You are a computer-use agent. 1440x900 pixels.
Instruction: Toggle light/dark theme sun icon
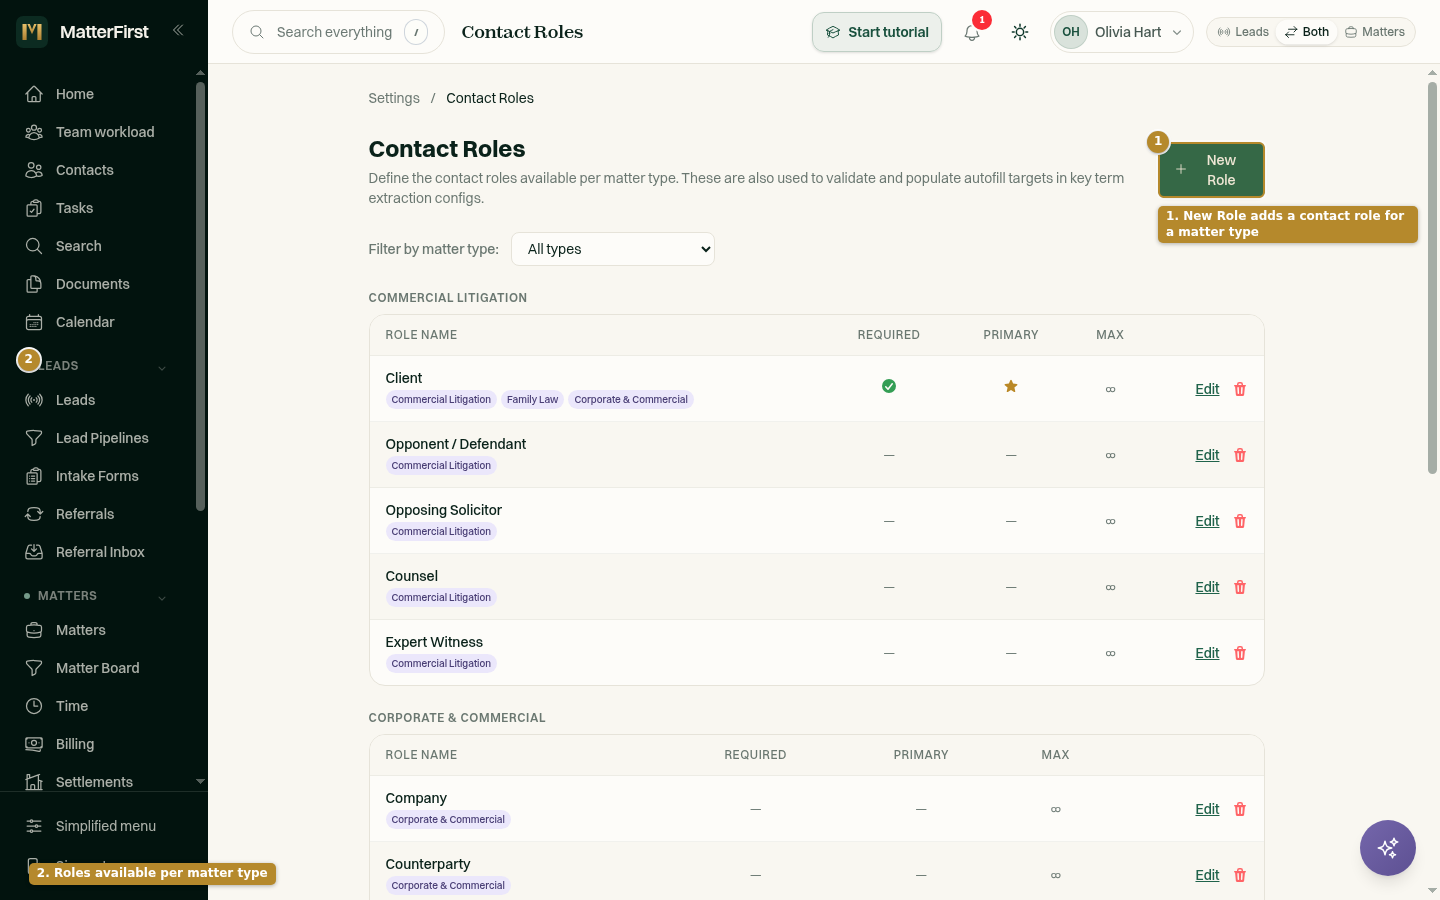[x=1020, y=32]
